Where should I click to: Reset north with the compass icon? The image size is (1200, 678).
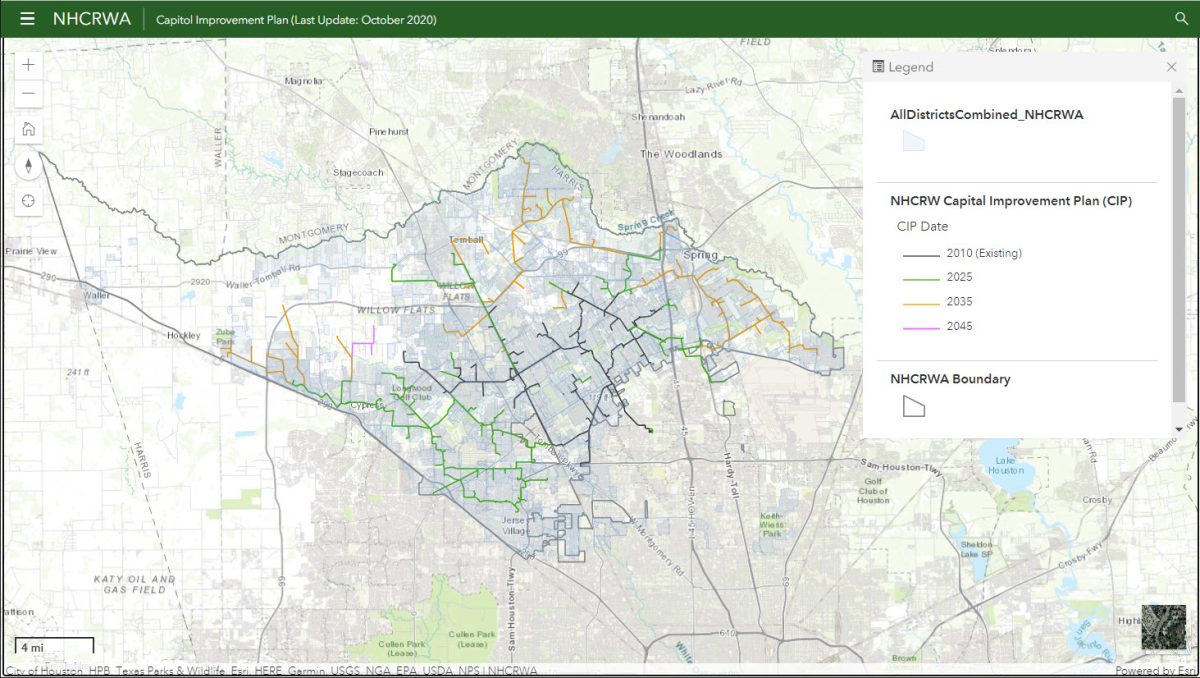(28, 165)
